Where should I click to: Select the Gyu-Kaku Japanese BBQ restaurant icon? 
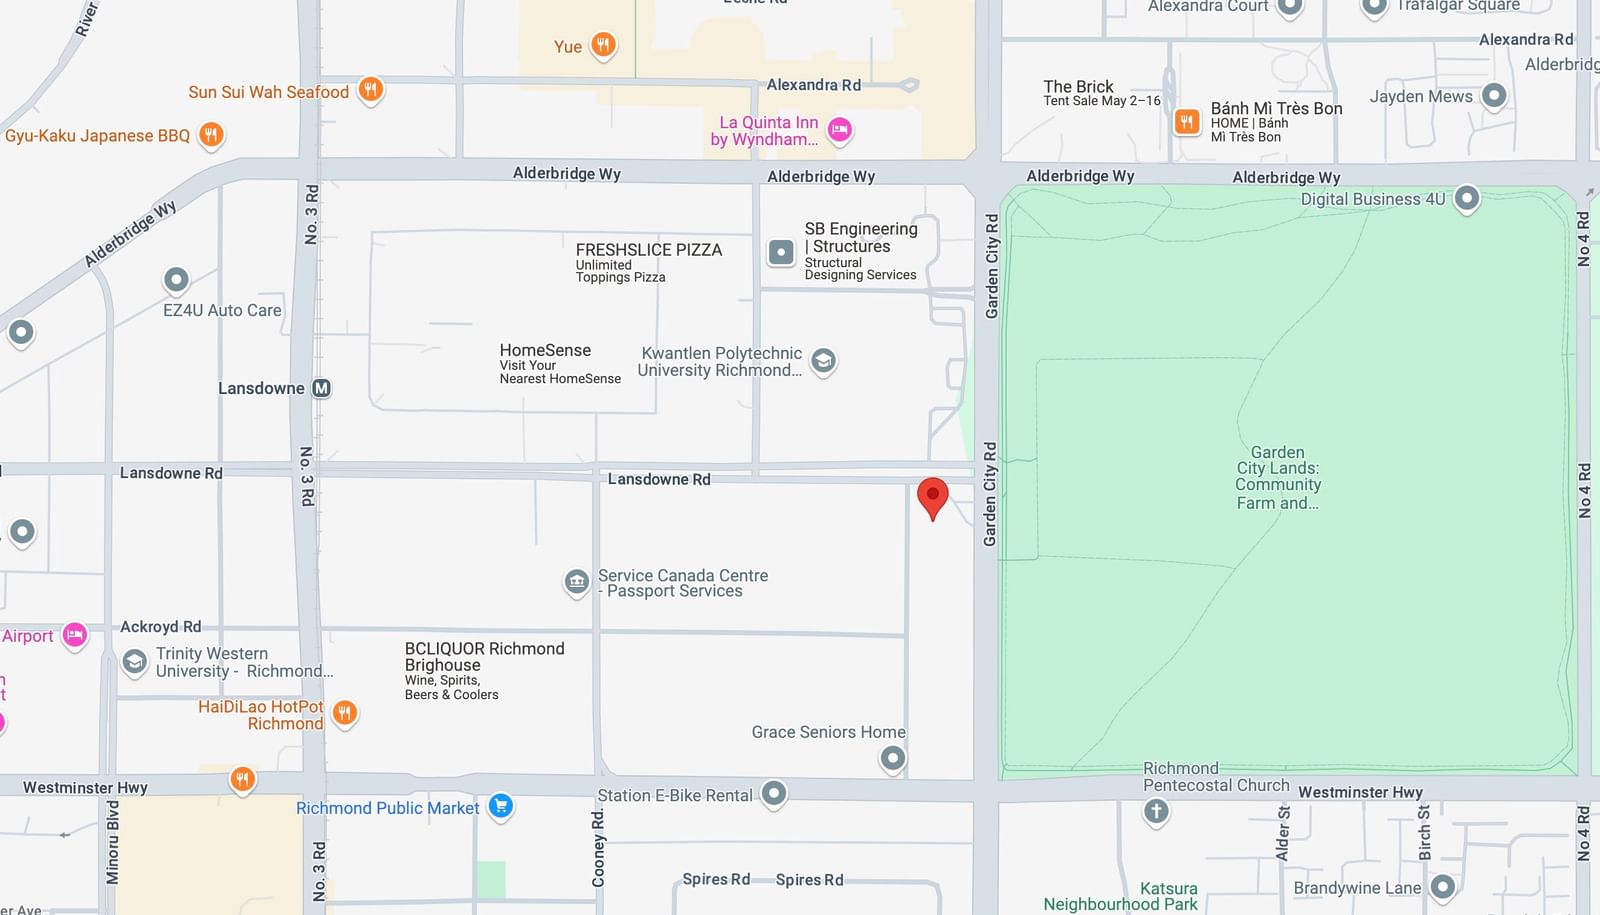211,135
